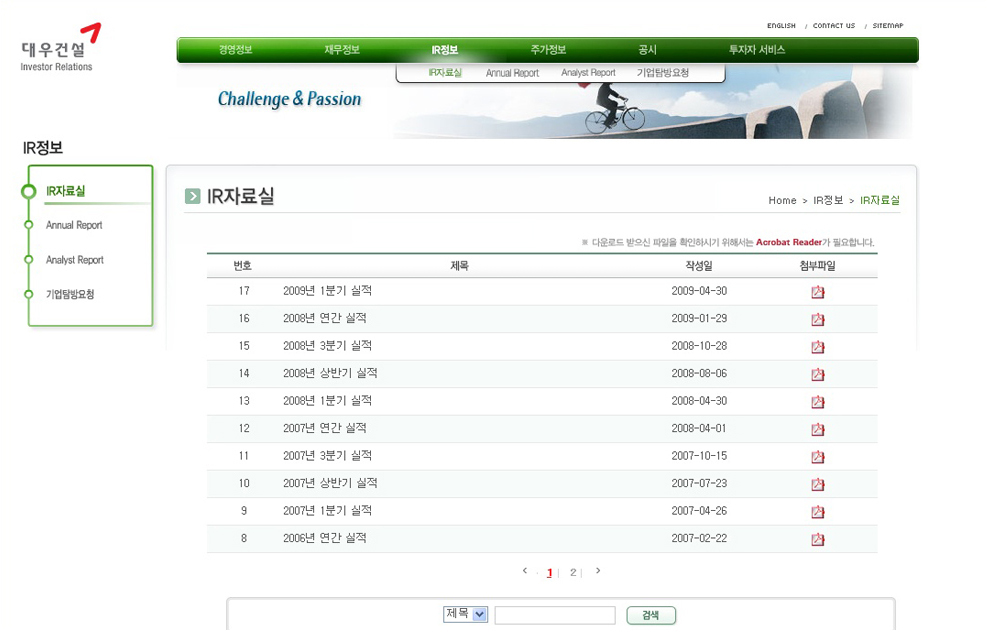
Task: Download the PDF for 2009년 1분기 실적
Action: 817,292
